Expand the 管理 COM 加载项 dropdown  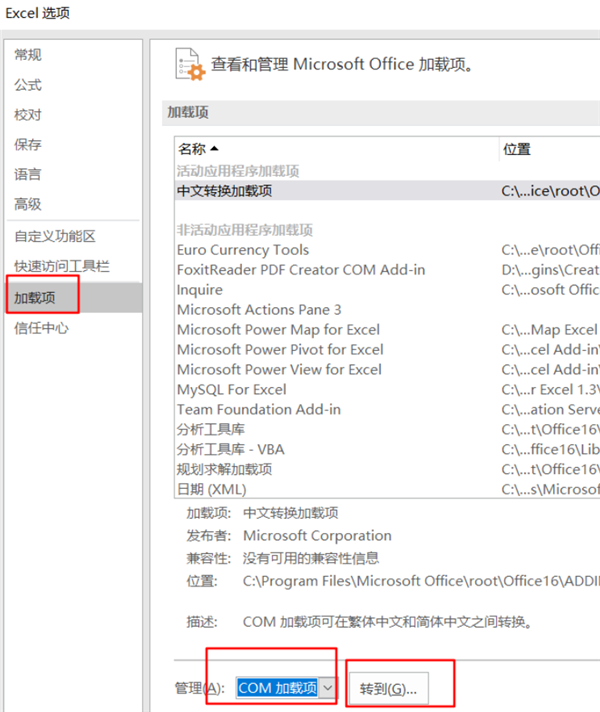(328, 688)
